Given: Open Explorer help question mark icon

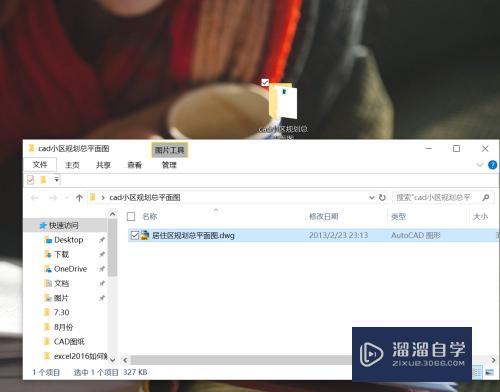Looking at the screenshot, I should point(492,165).
